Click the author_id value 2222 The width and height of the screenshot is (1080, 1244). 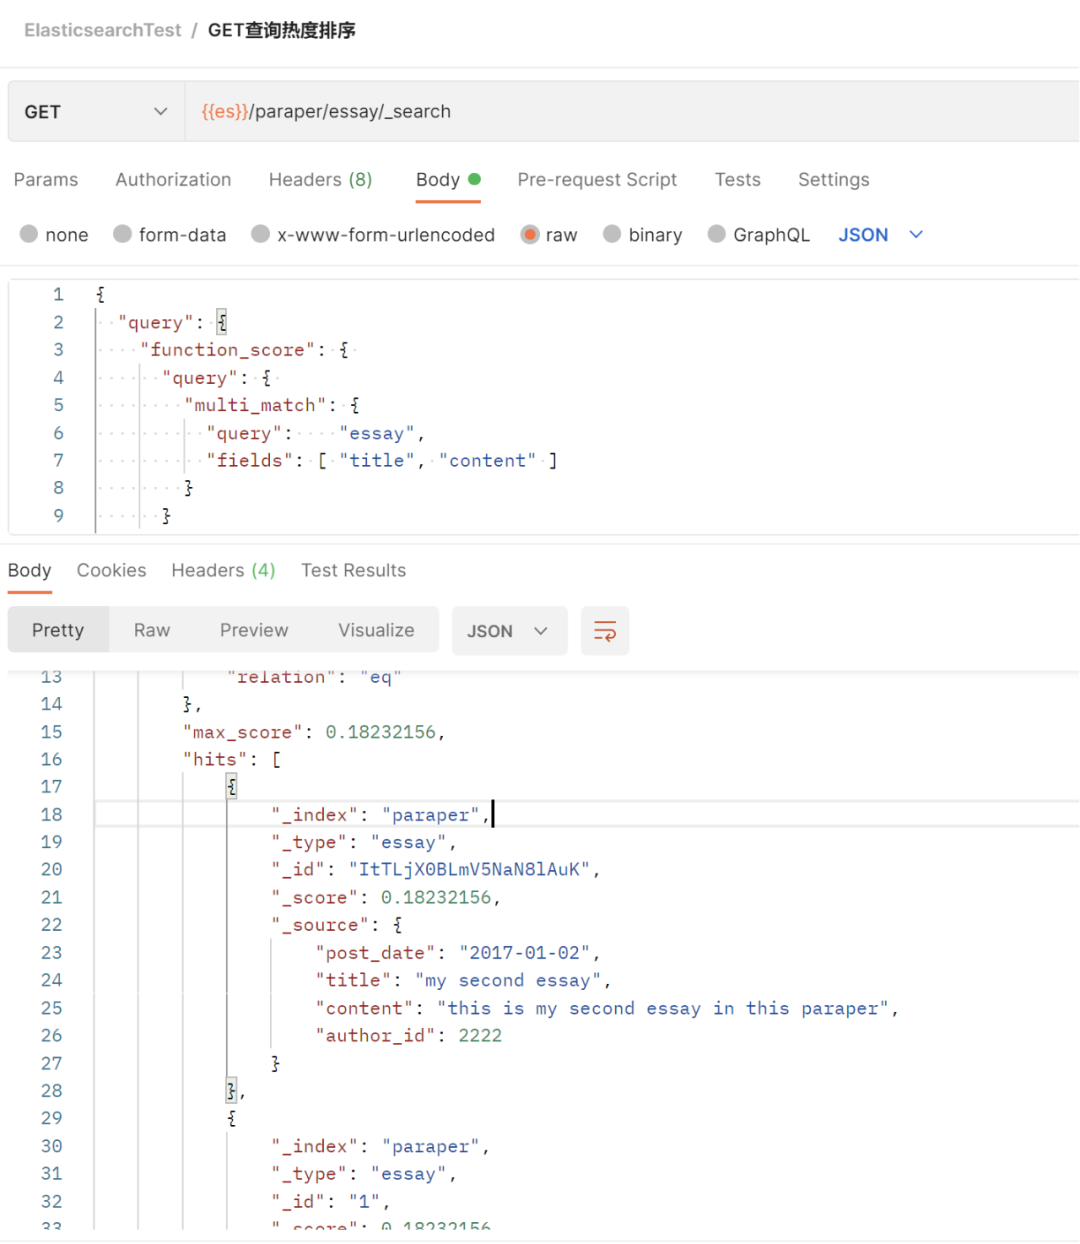point(480,1036)
